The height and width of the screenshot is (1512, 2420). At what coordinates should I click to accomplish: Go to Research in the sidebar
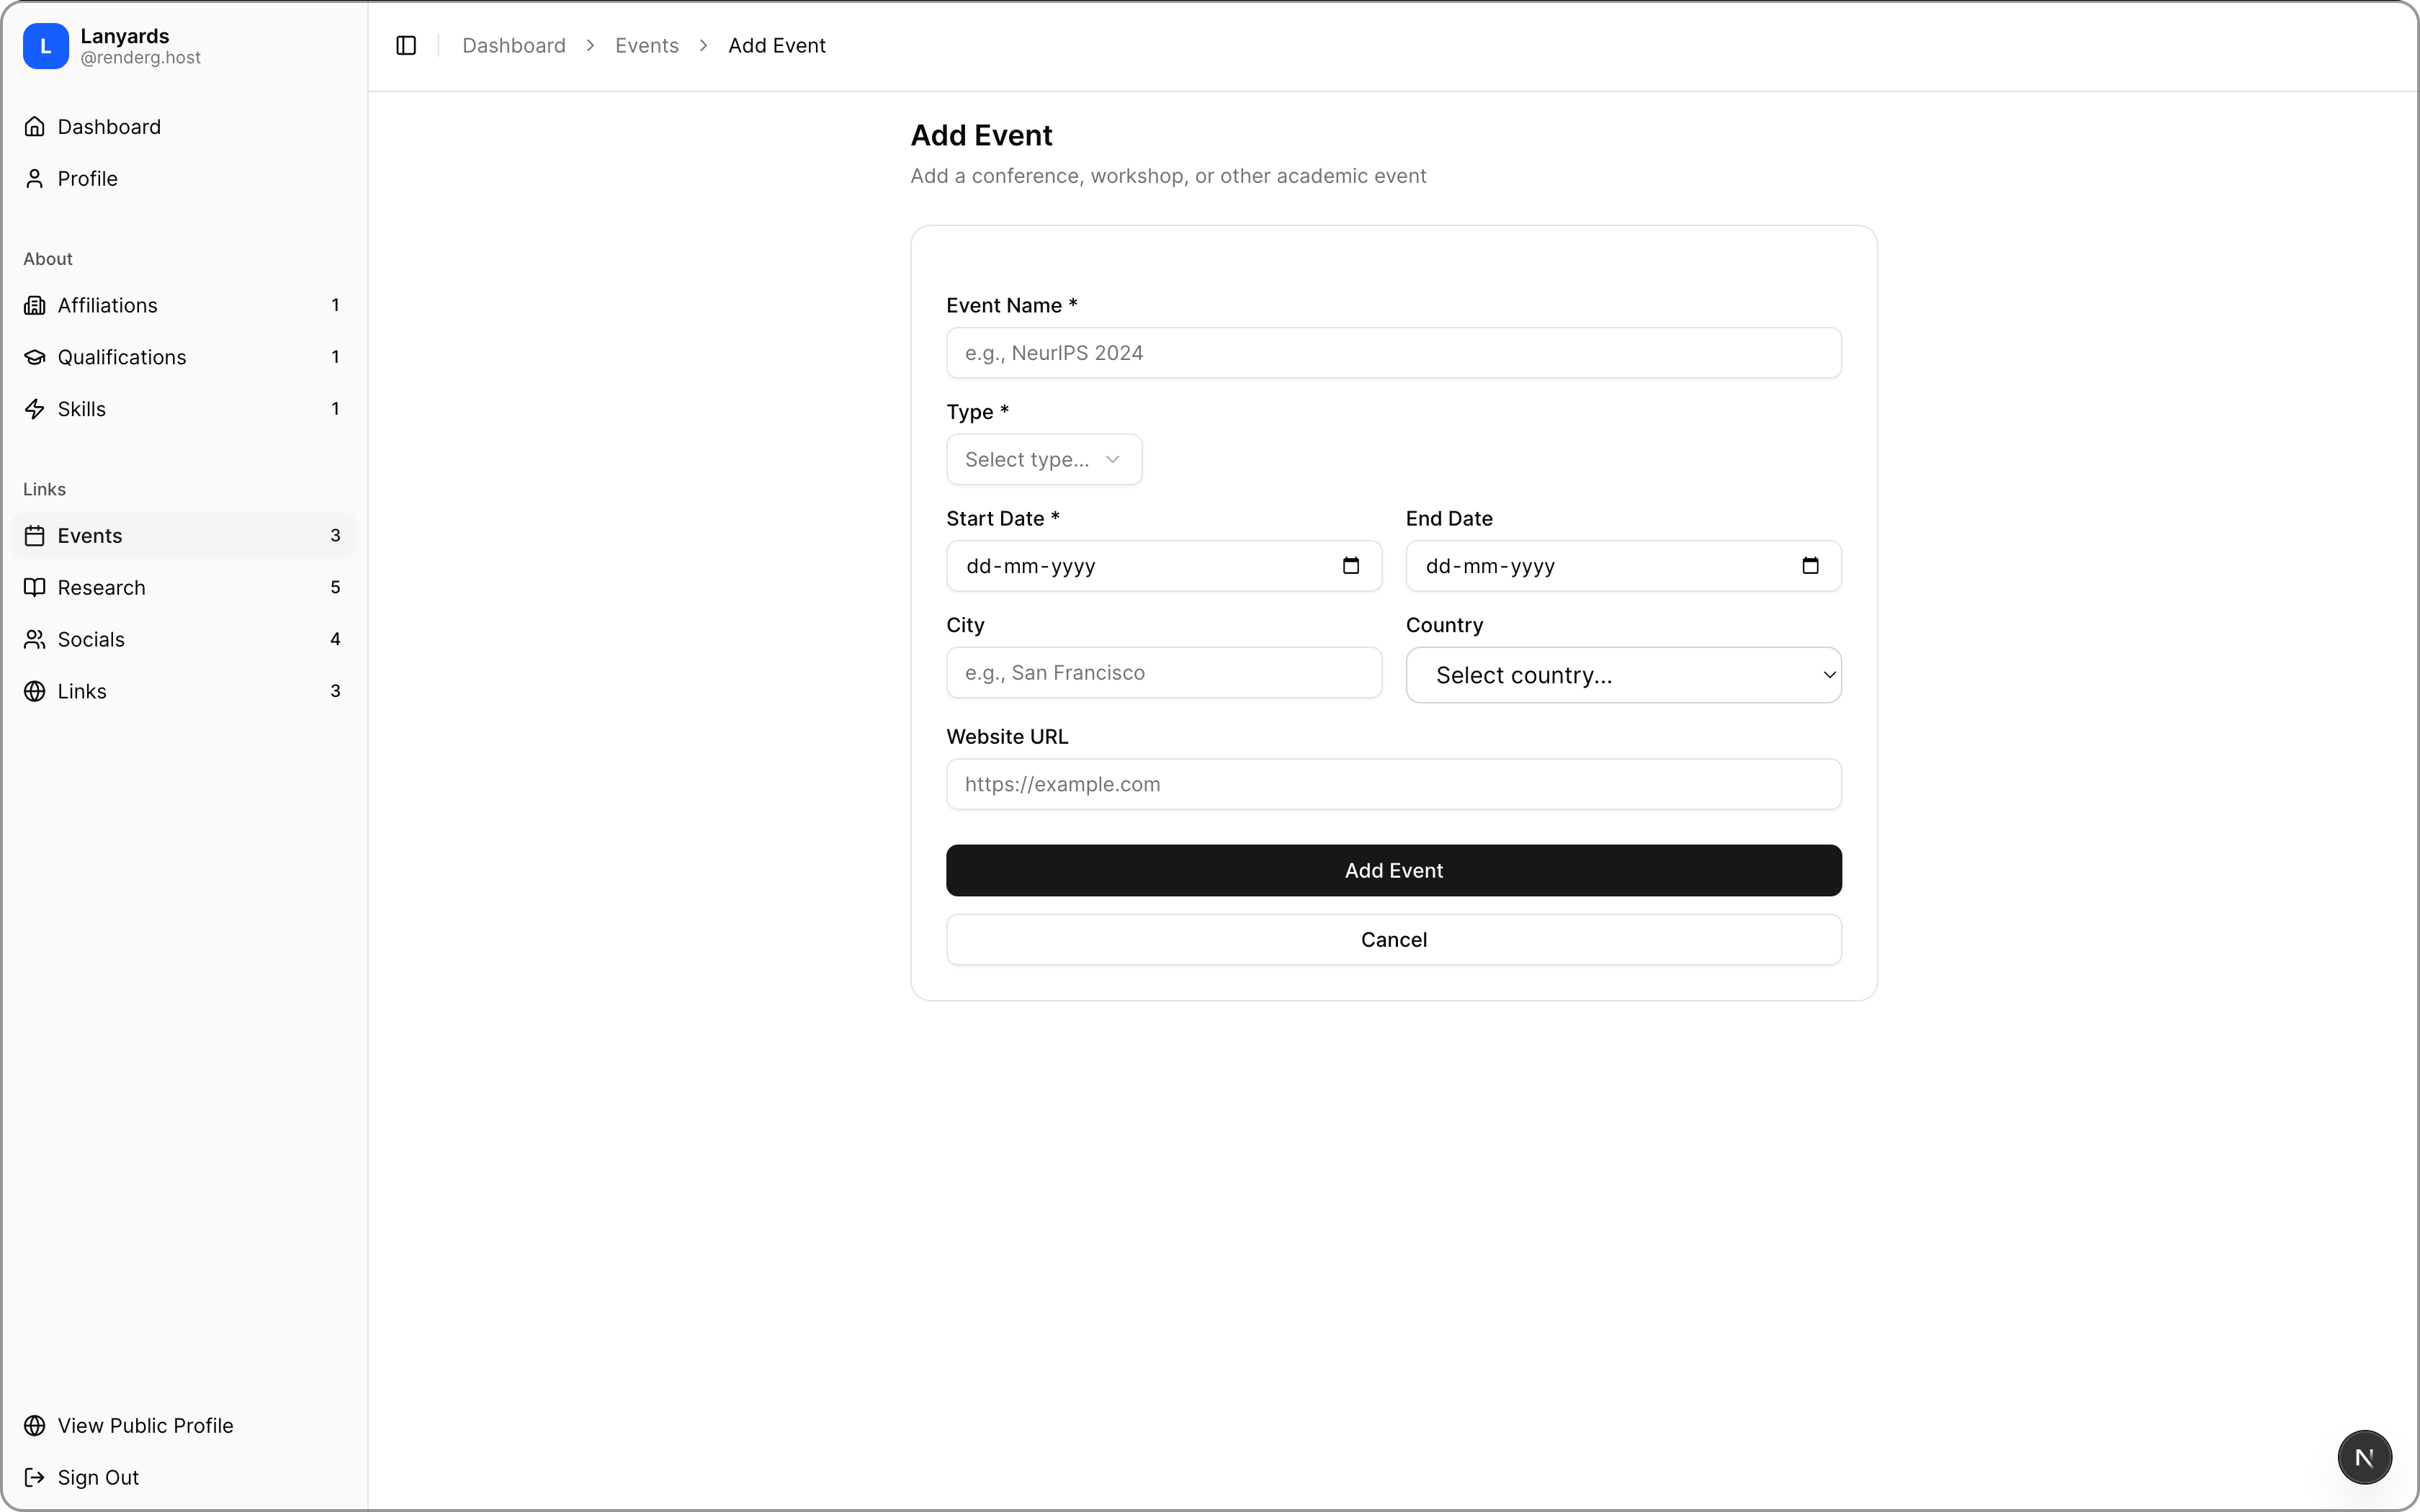102,588
